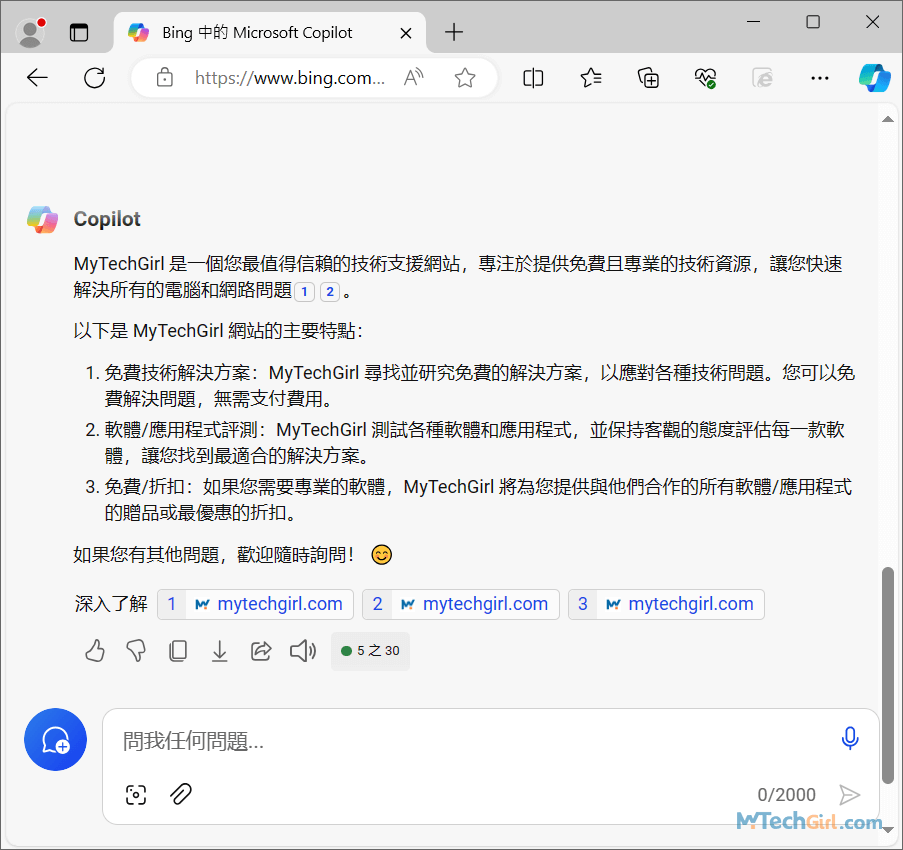Click the 0/2000 character counter
903x850 pixels.
pos(787,795)
